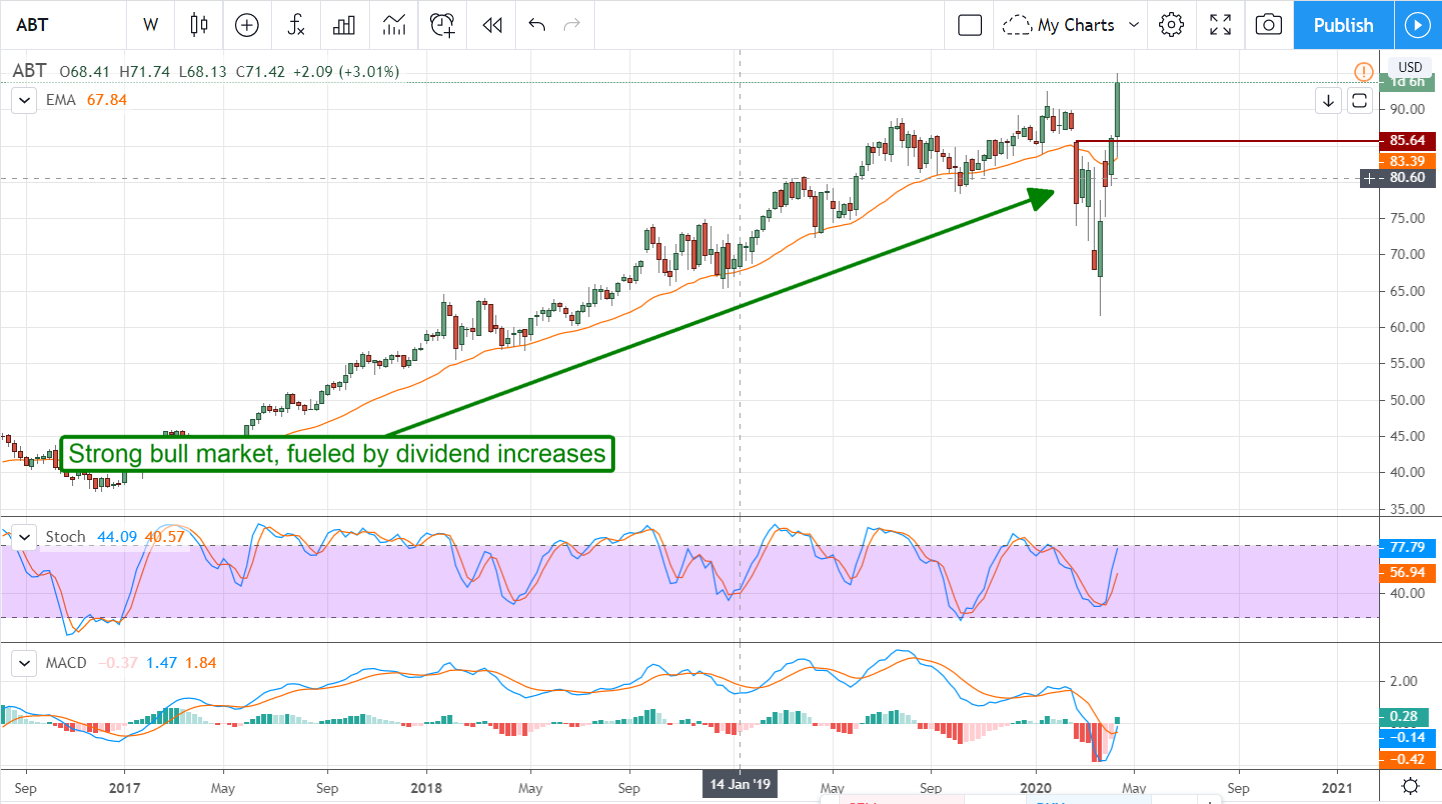Redo the last chart action

click(572, 25)
